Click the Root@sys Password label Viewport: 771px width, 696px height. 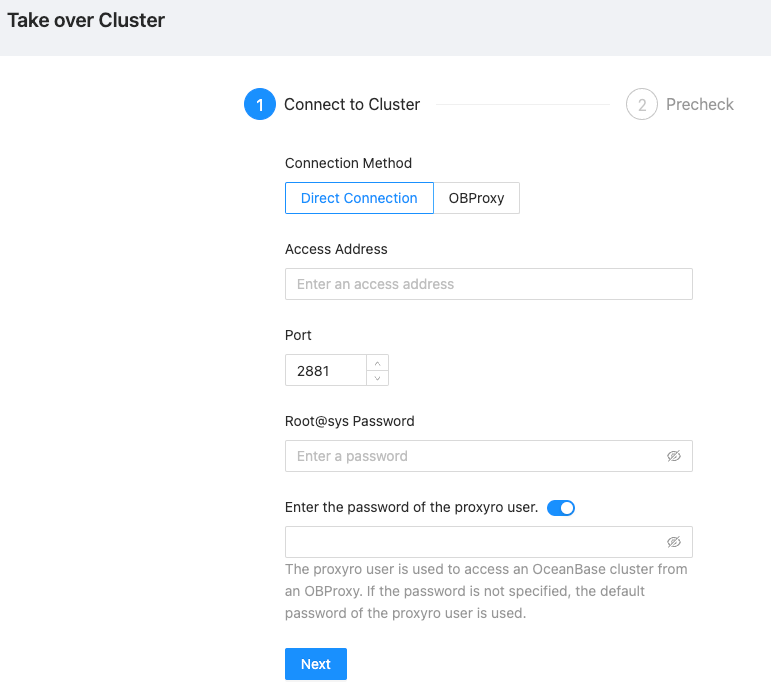pyautogui.click(x=349, y=421)
